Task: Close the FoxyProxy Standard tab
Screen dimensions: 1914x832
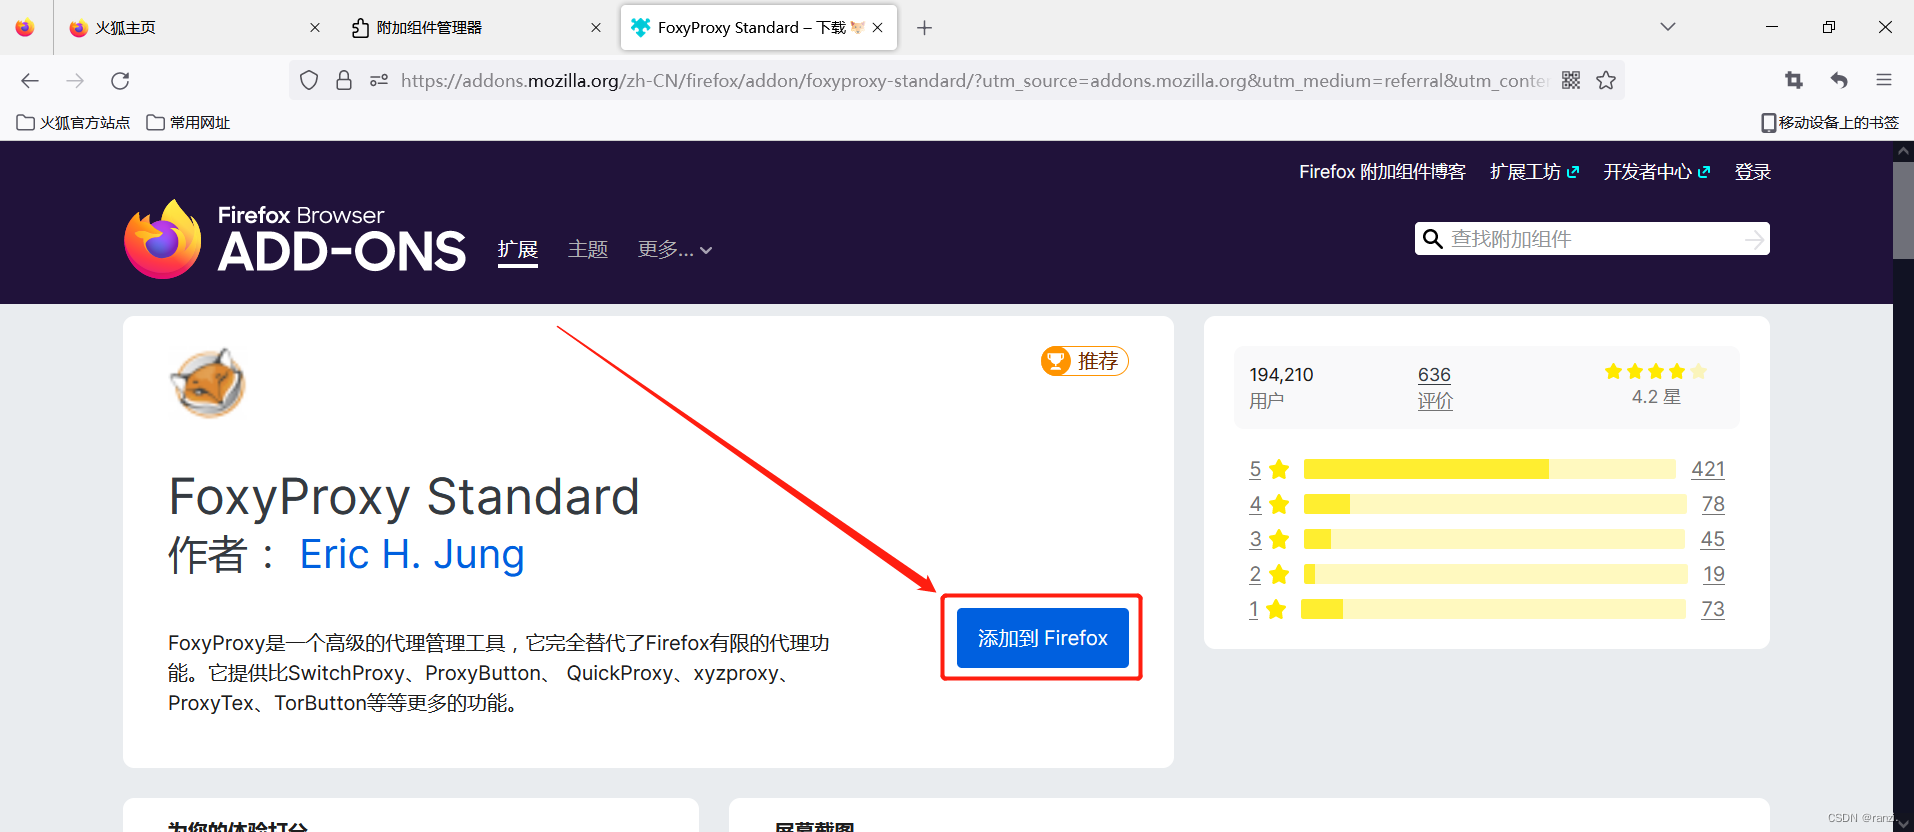Action: tap(877, 28)
